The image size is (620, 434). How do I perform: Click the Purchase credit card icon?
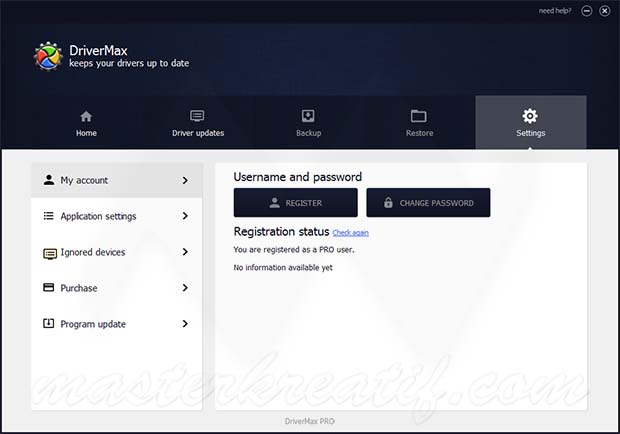[x=49, y=287]
